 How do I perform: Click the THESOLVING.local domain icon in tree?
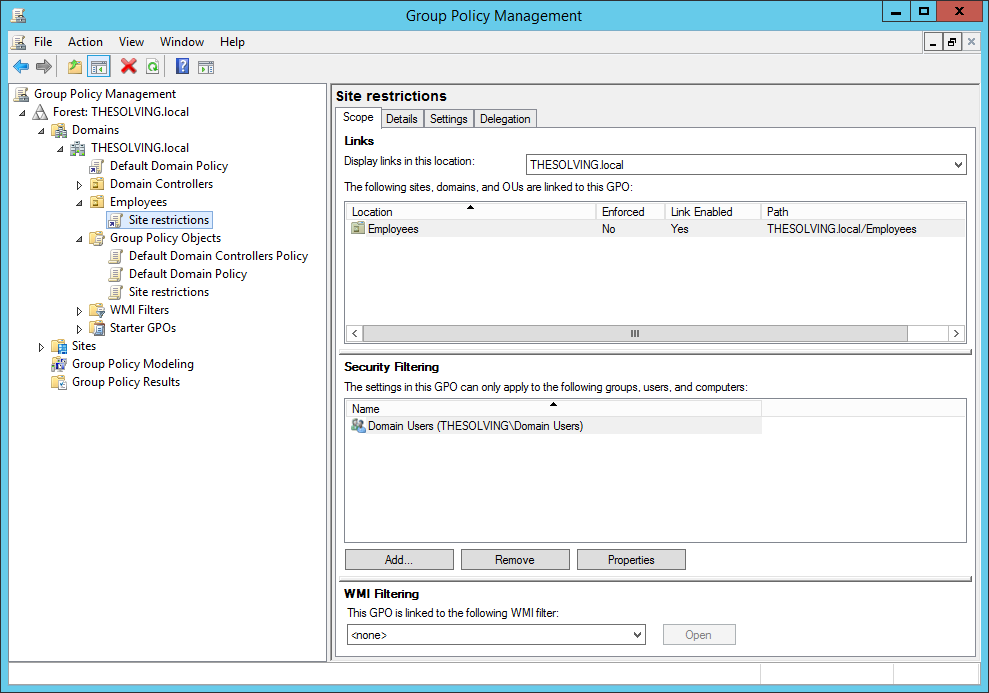[78, 148]
